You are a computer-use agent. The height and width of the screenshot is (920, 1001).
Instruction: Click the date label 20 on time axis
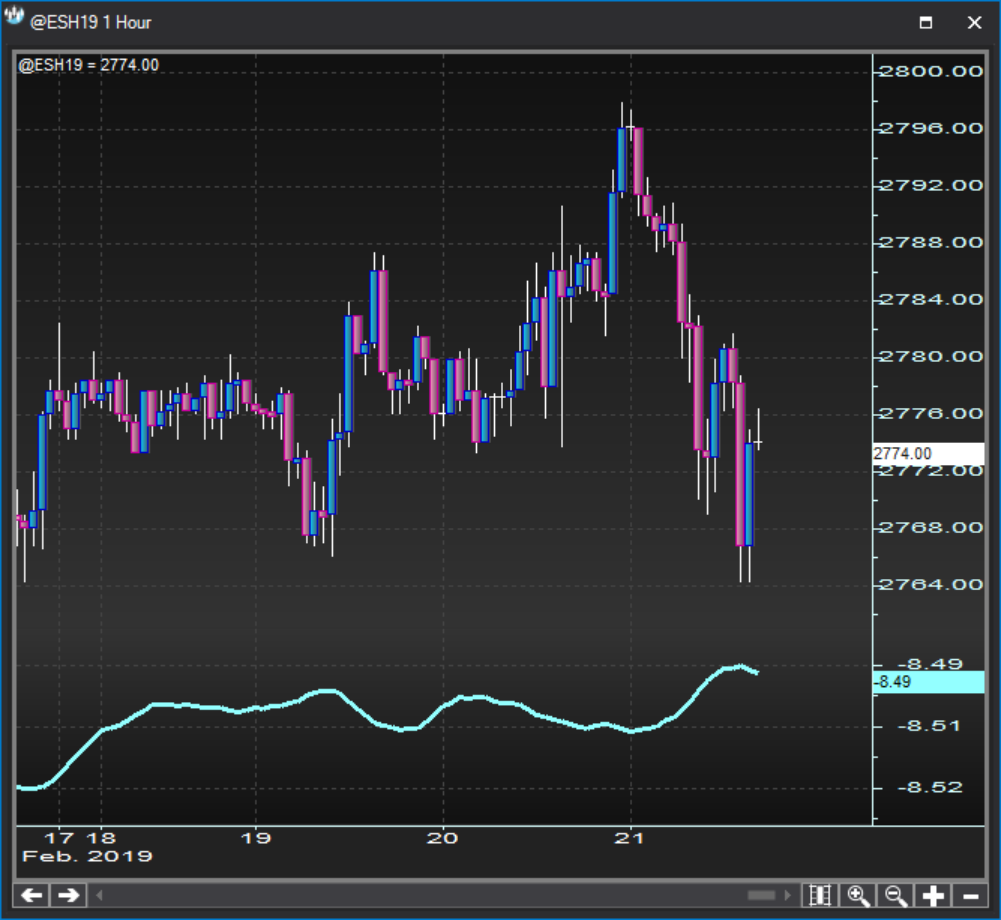coord(442,838)
